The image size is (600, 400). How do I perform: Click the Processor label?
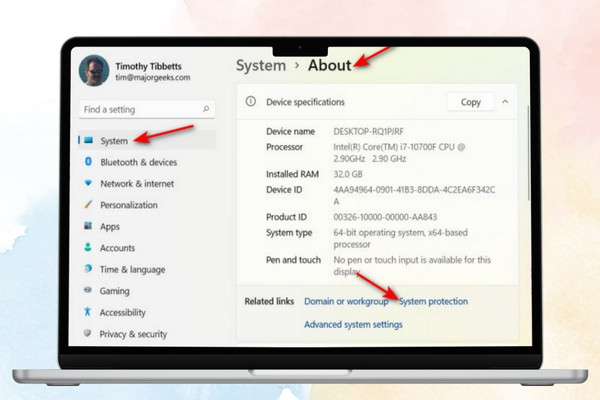tap(284, 147)
